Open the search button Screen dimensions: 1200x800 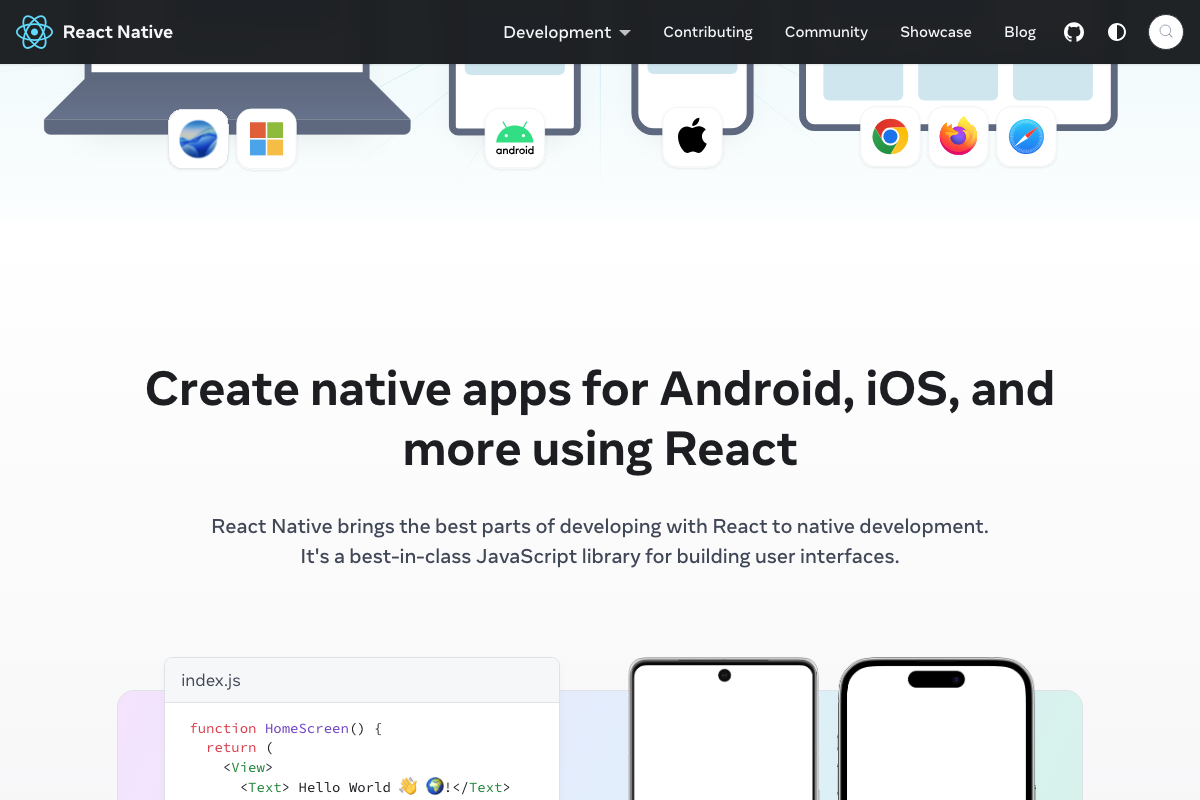(1166, 32)
